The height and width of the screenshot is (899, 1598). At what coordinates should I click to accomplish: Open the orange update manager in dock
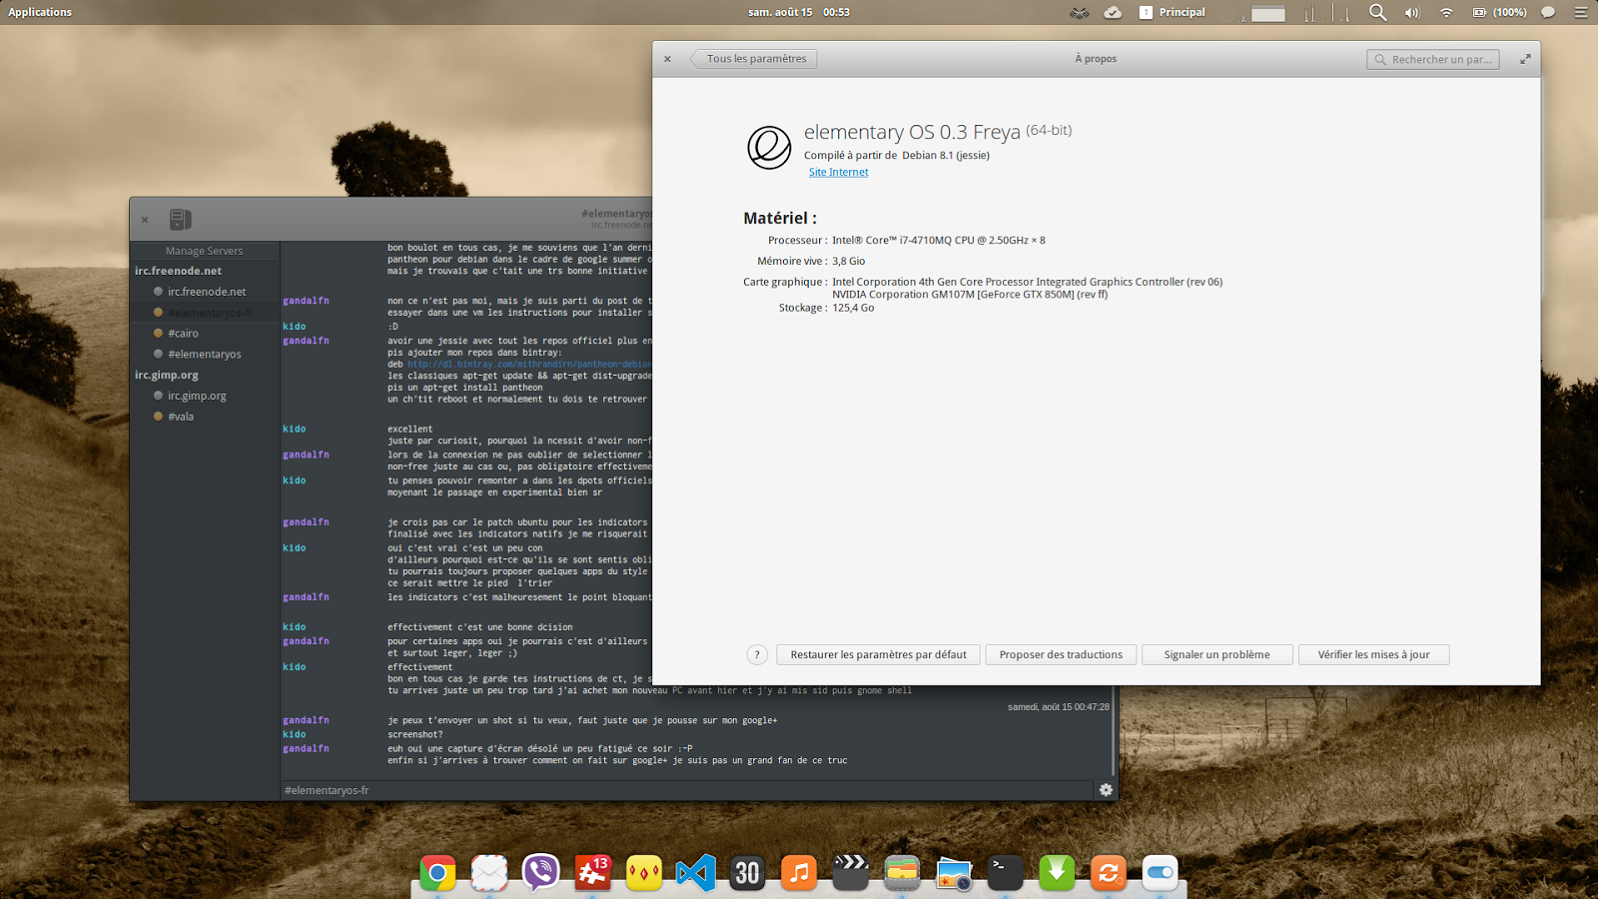point(1108,873)
